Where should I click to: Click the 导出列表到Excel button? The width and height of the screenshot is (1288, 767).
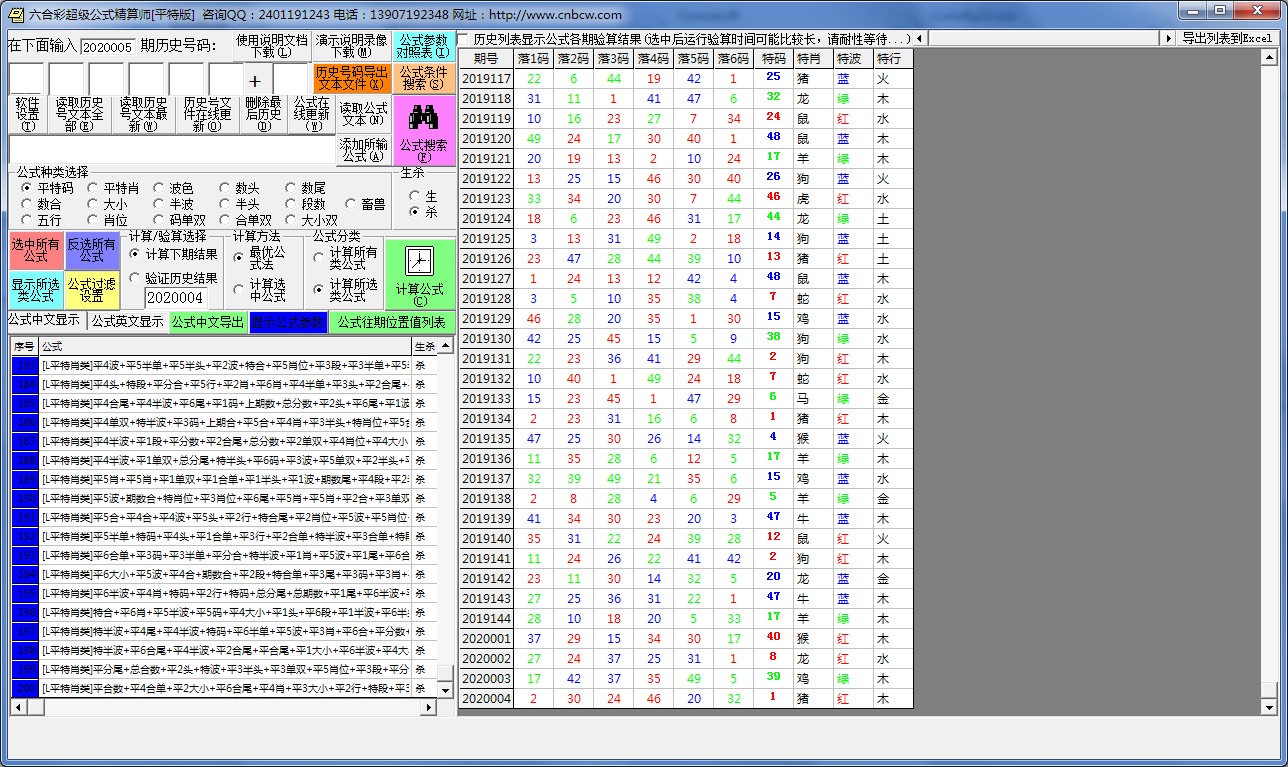point(1227,38)
